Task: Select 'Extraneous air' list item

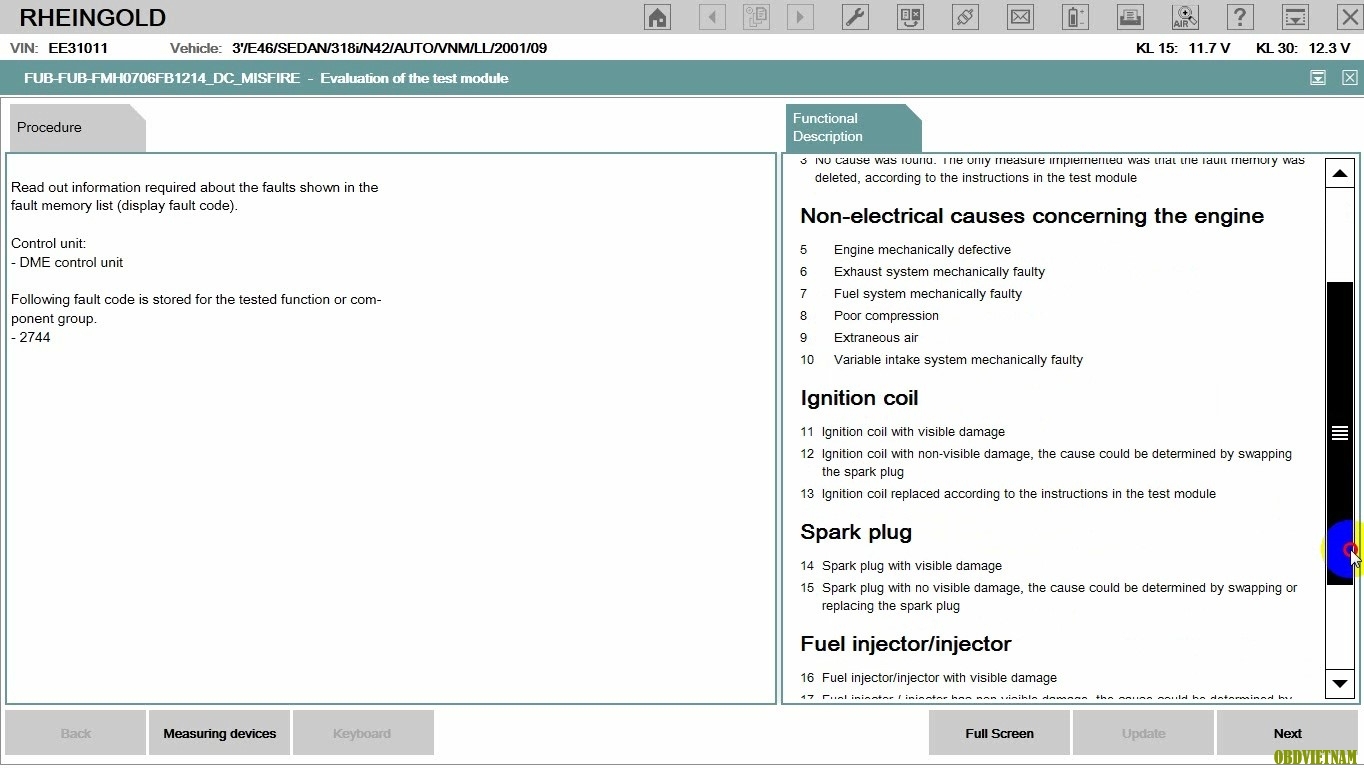Action: point(876,338)
